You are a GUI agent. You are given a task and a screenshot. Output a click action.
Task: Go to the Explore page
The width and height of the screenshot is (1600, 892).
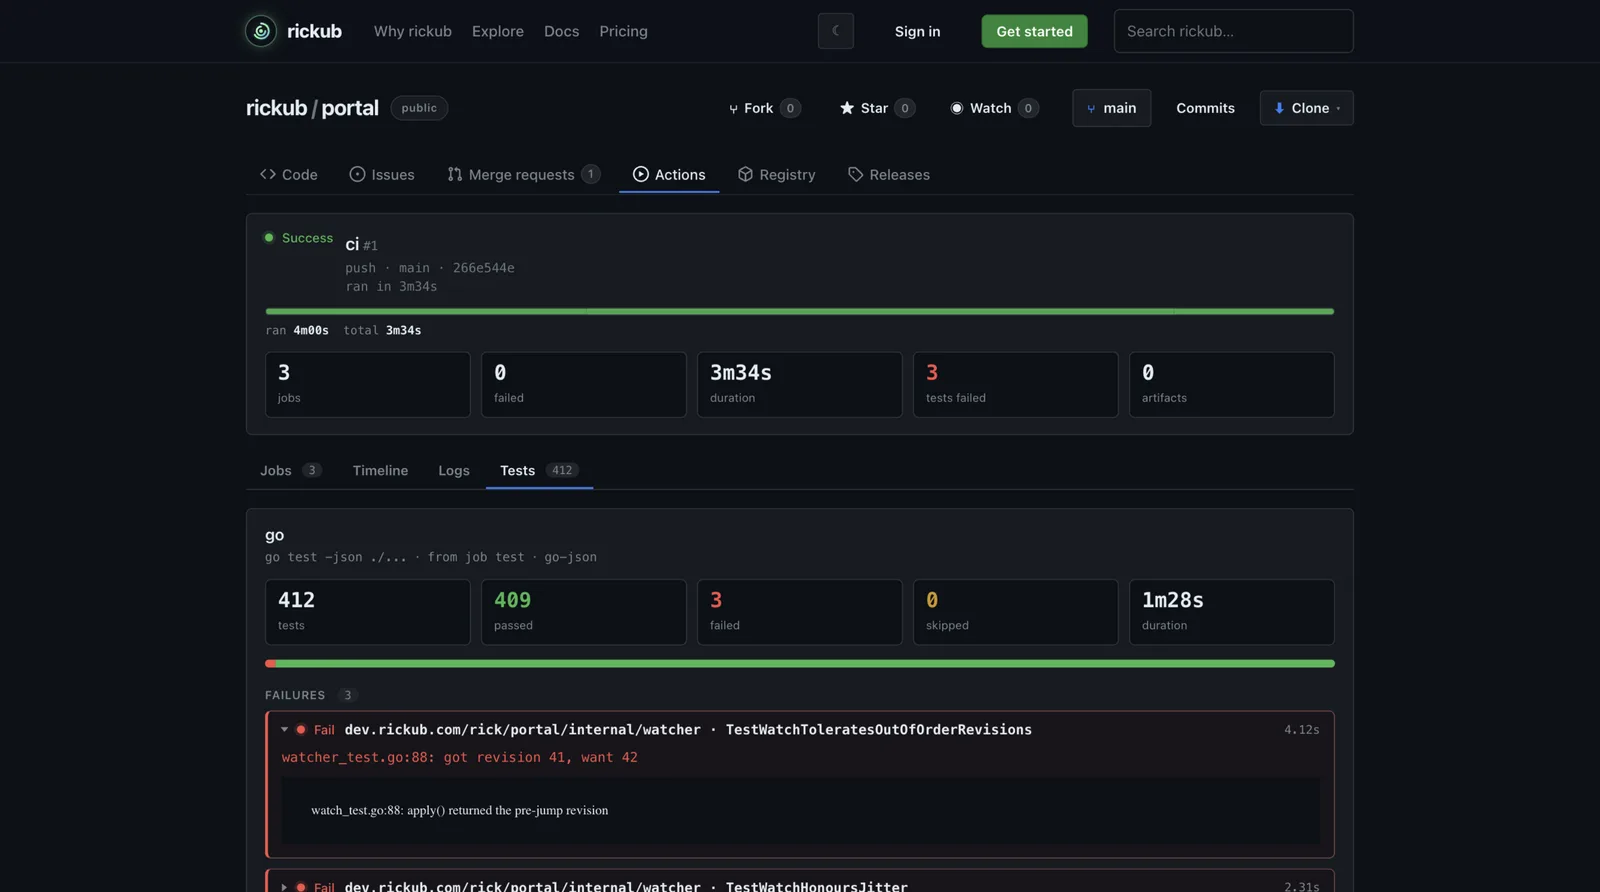click(x=498, y=31)
